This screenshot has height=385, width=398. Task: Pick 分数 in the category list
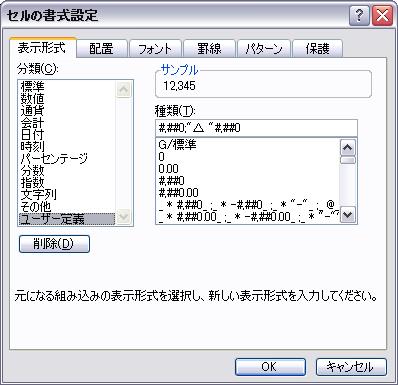pos(67,171)
